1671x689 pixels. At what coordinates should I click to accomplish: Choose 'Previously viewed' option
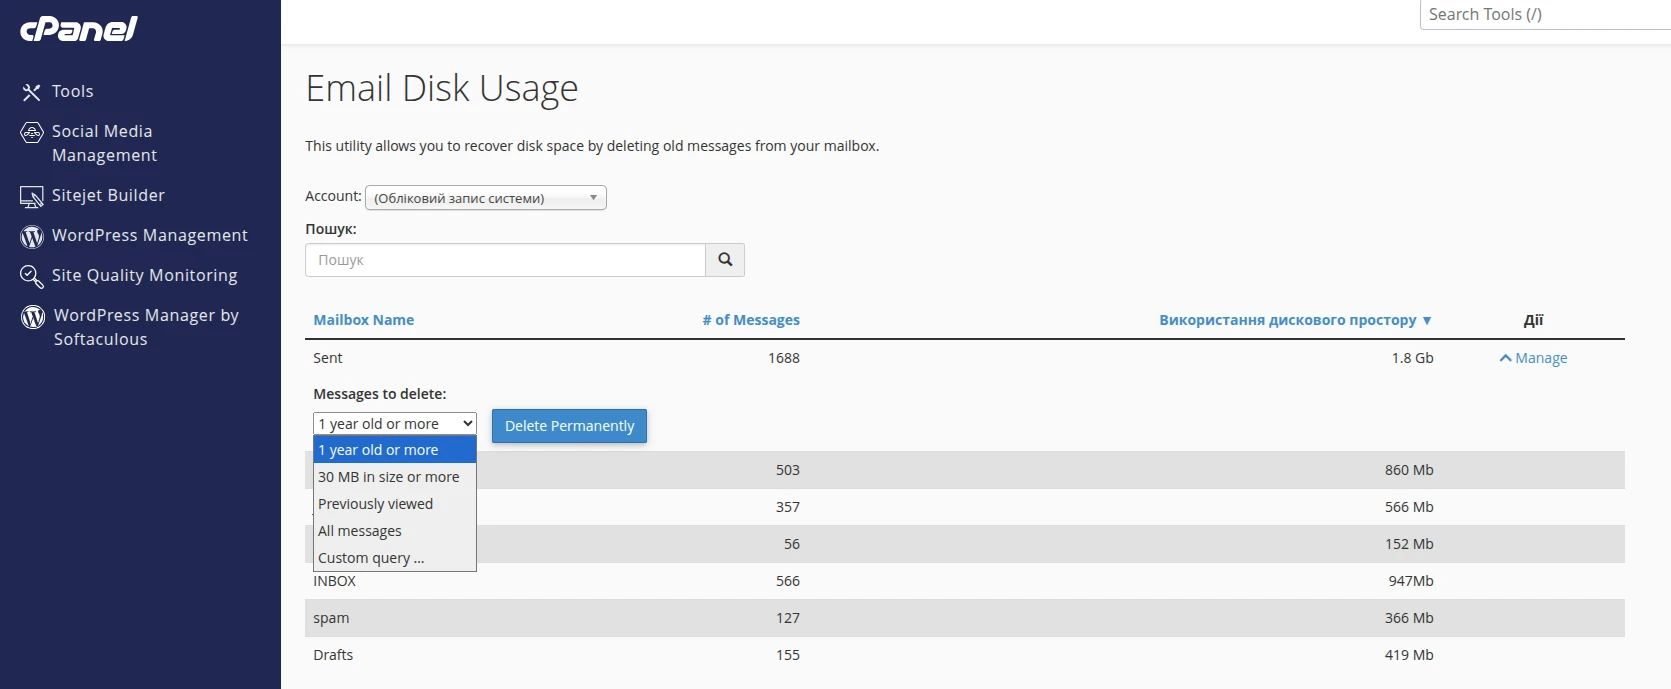tap(376, 504)
